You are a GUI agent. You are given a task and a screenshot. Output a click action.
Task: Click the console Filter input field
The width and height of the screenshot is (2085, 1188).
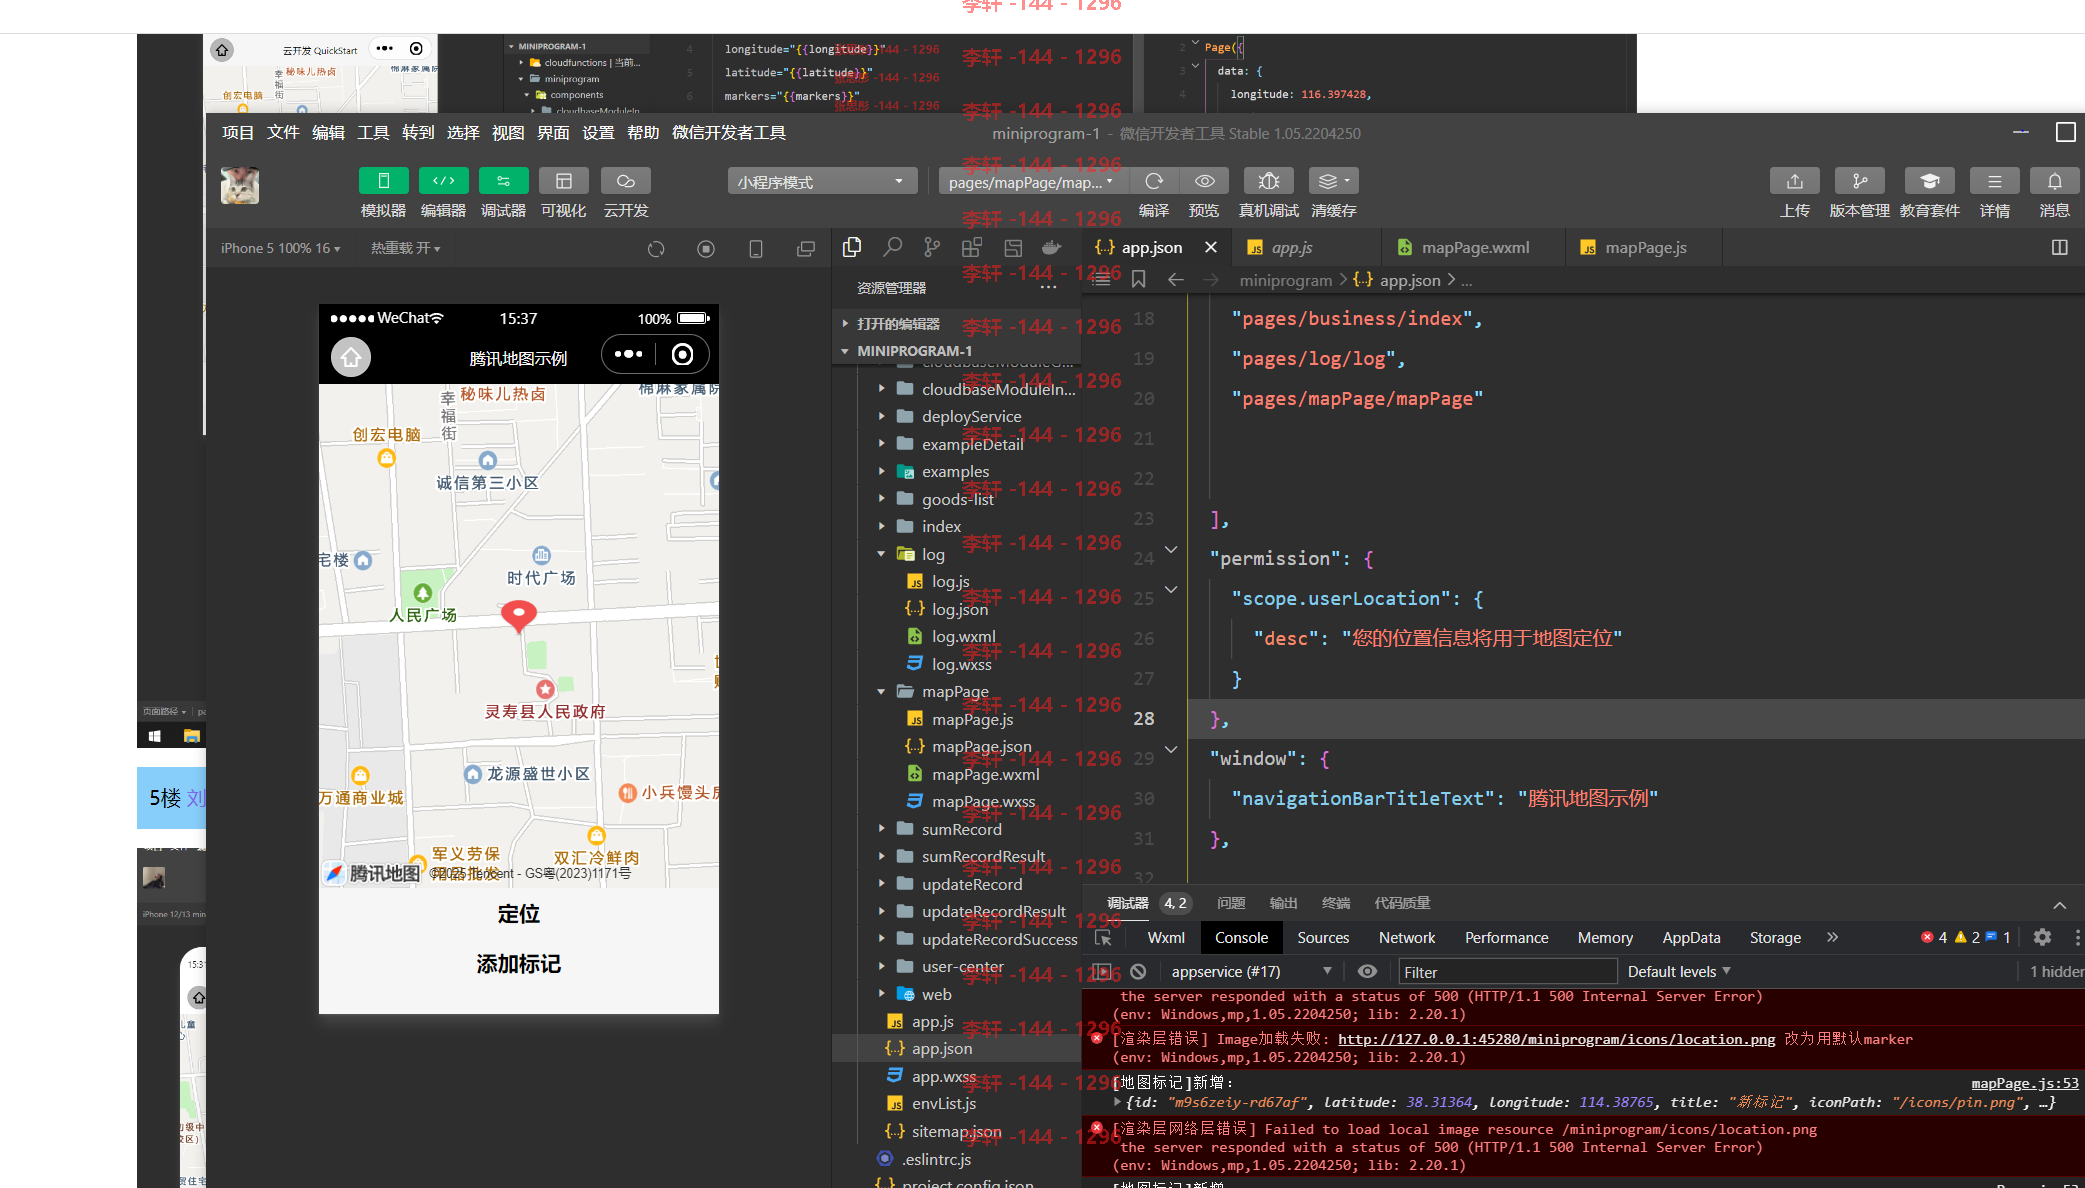1507,972
